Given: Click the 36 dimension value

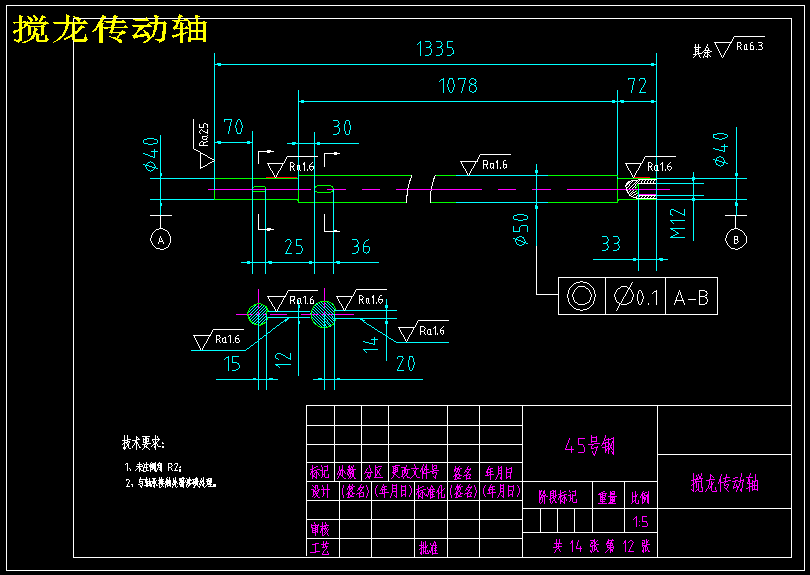Looking at the screenshot, I should pyautogui.click(x=361, y=247).
